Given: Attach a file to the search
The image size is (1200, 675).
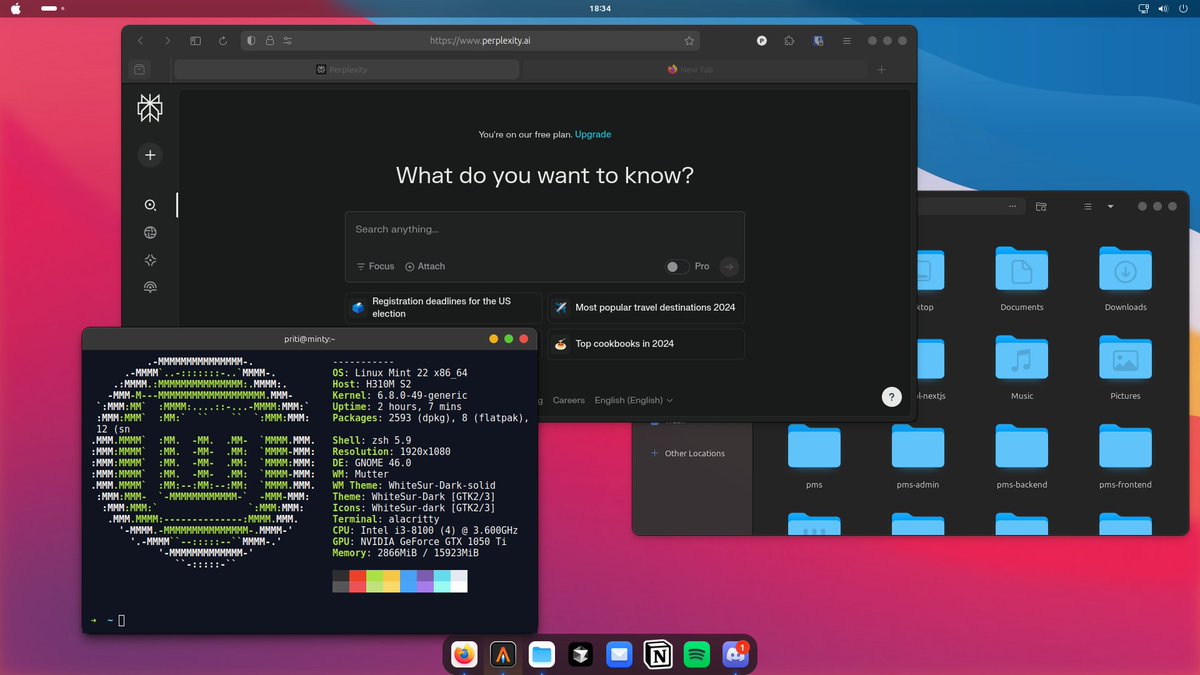Looking at the screenshot, I should (425, 266).
